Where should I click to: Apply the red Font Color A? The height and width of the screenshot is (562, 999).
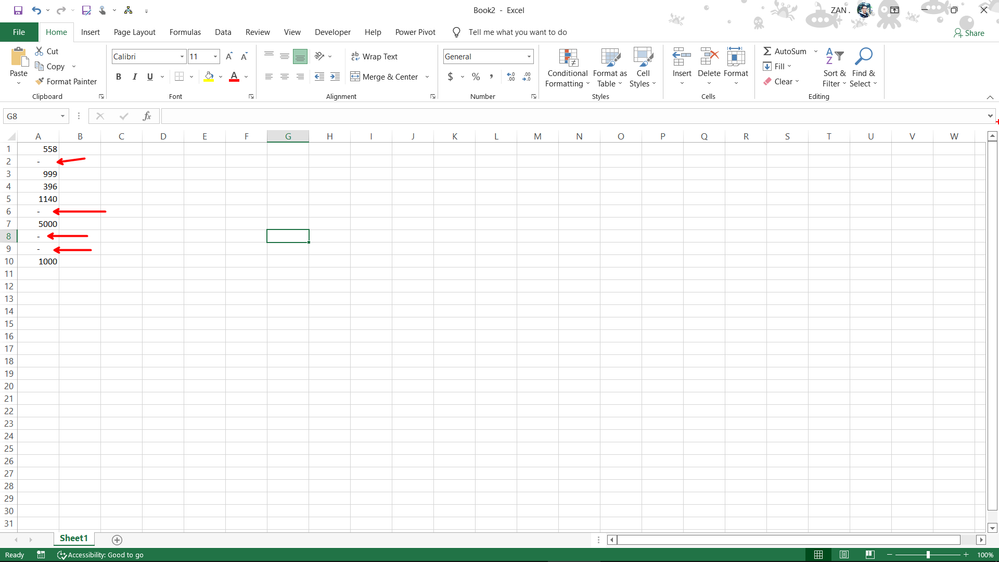[234, 76]
